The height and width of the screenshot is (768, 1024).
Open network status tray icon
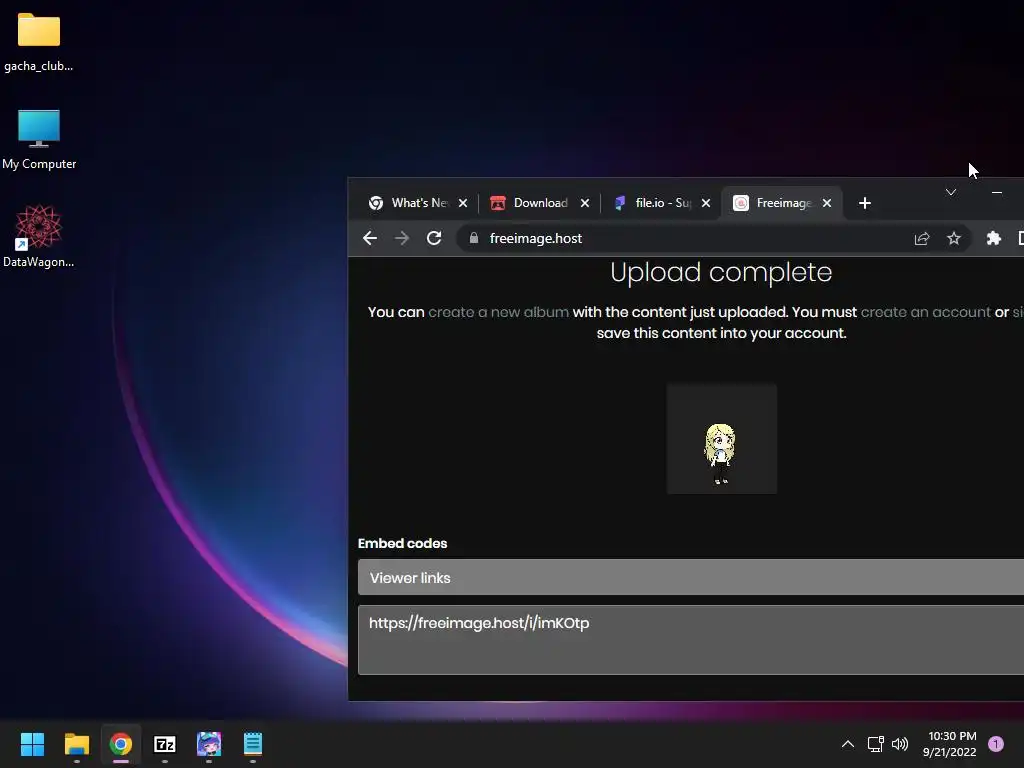click(875, 744)
